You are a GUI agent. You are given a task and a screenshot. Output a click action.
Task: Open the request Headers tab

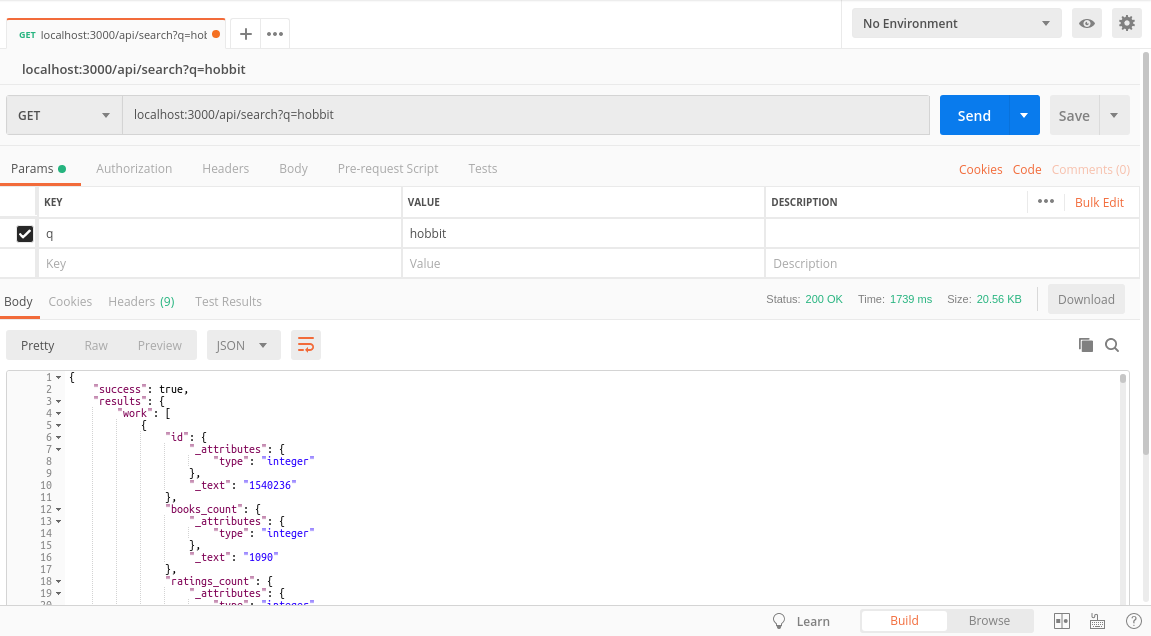(225, 168)
